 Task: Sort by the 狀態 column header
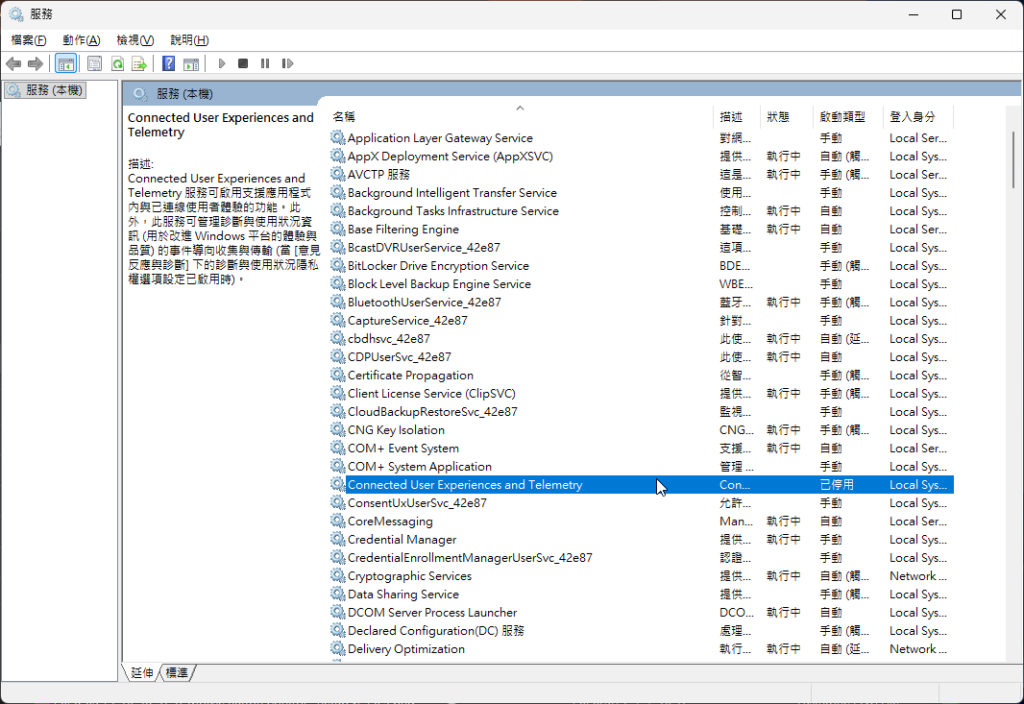(x=778, y=117)
